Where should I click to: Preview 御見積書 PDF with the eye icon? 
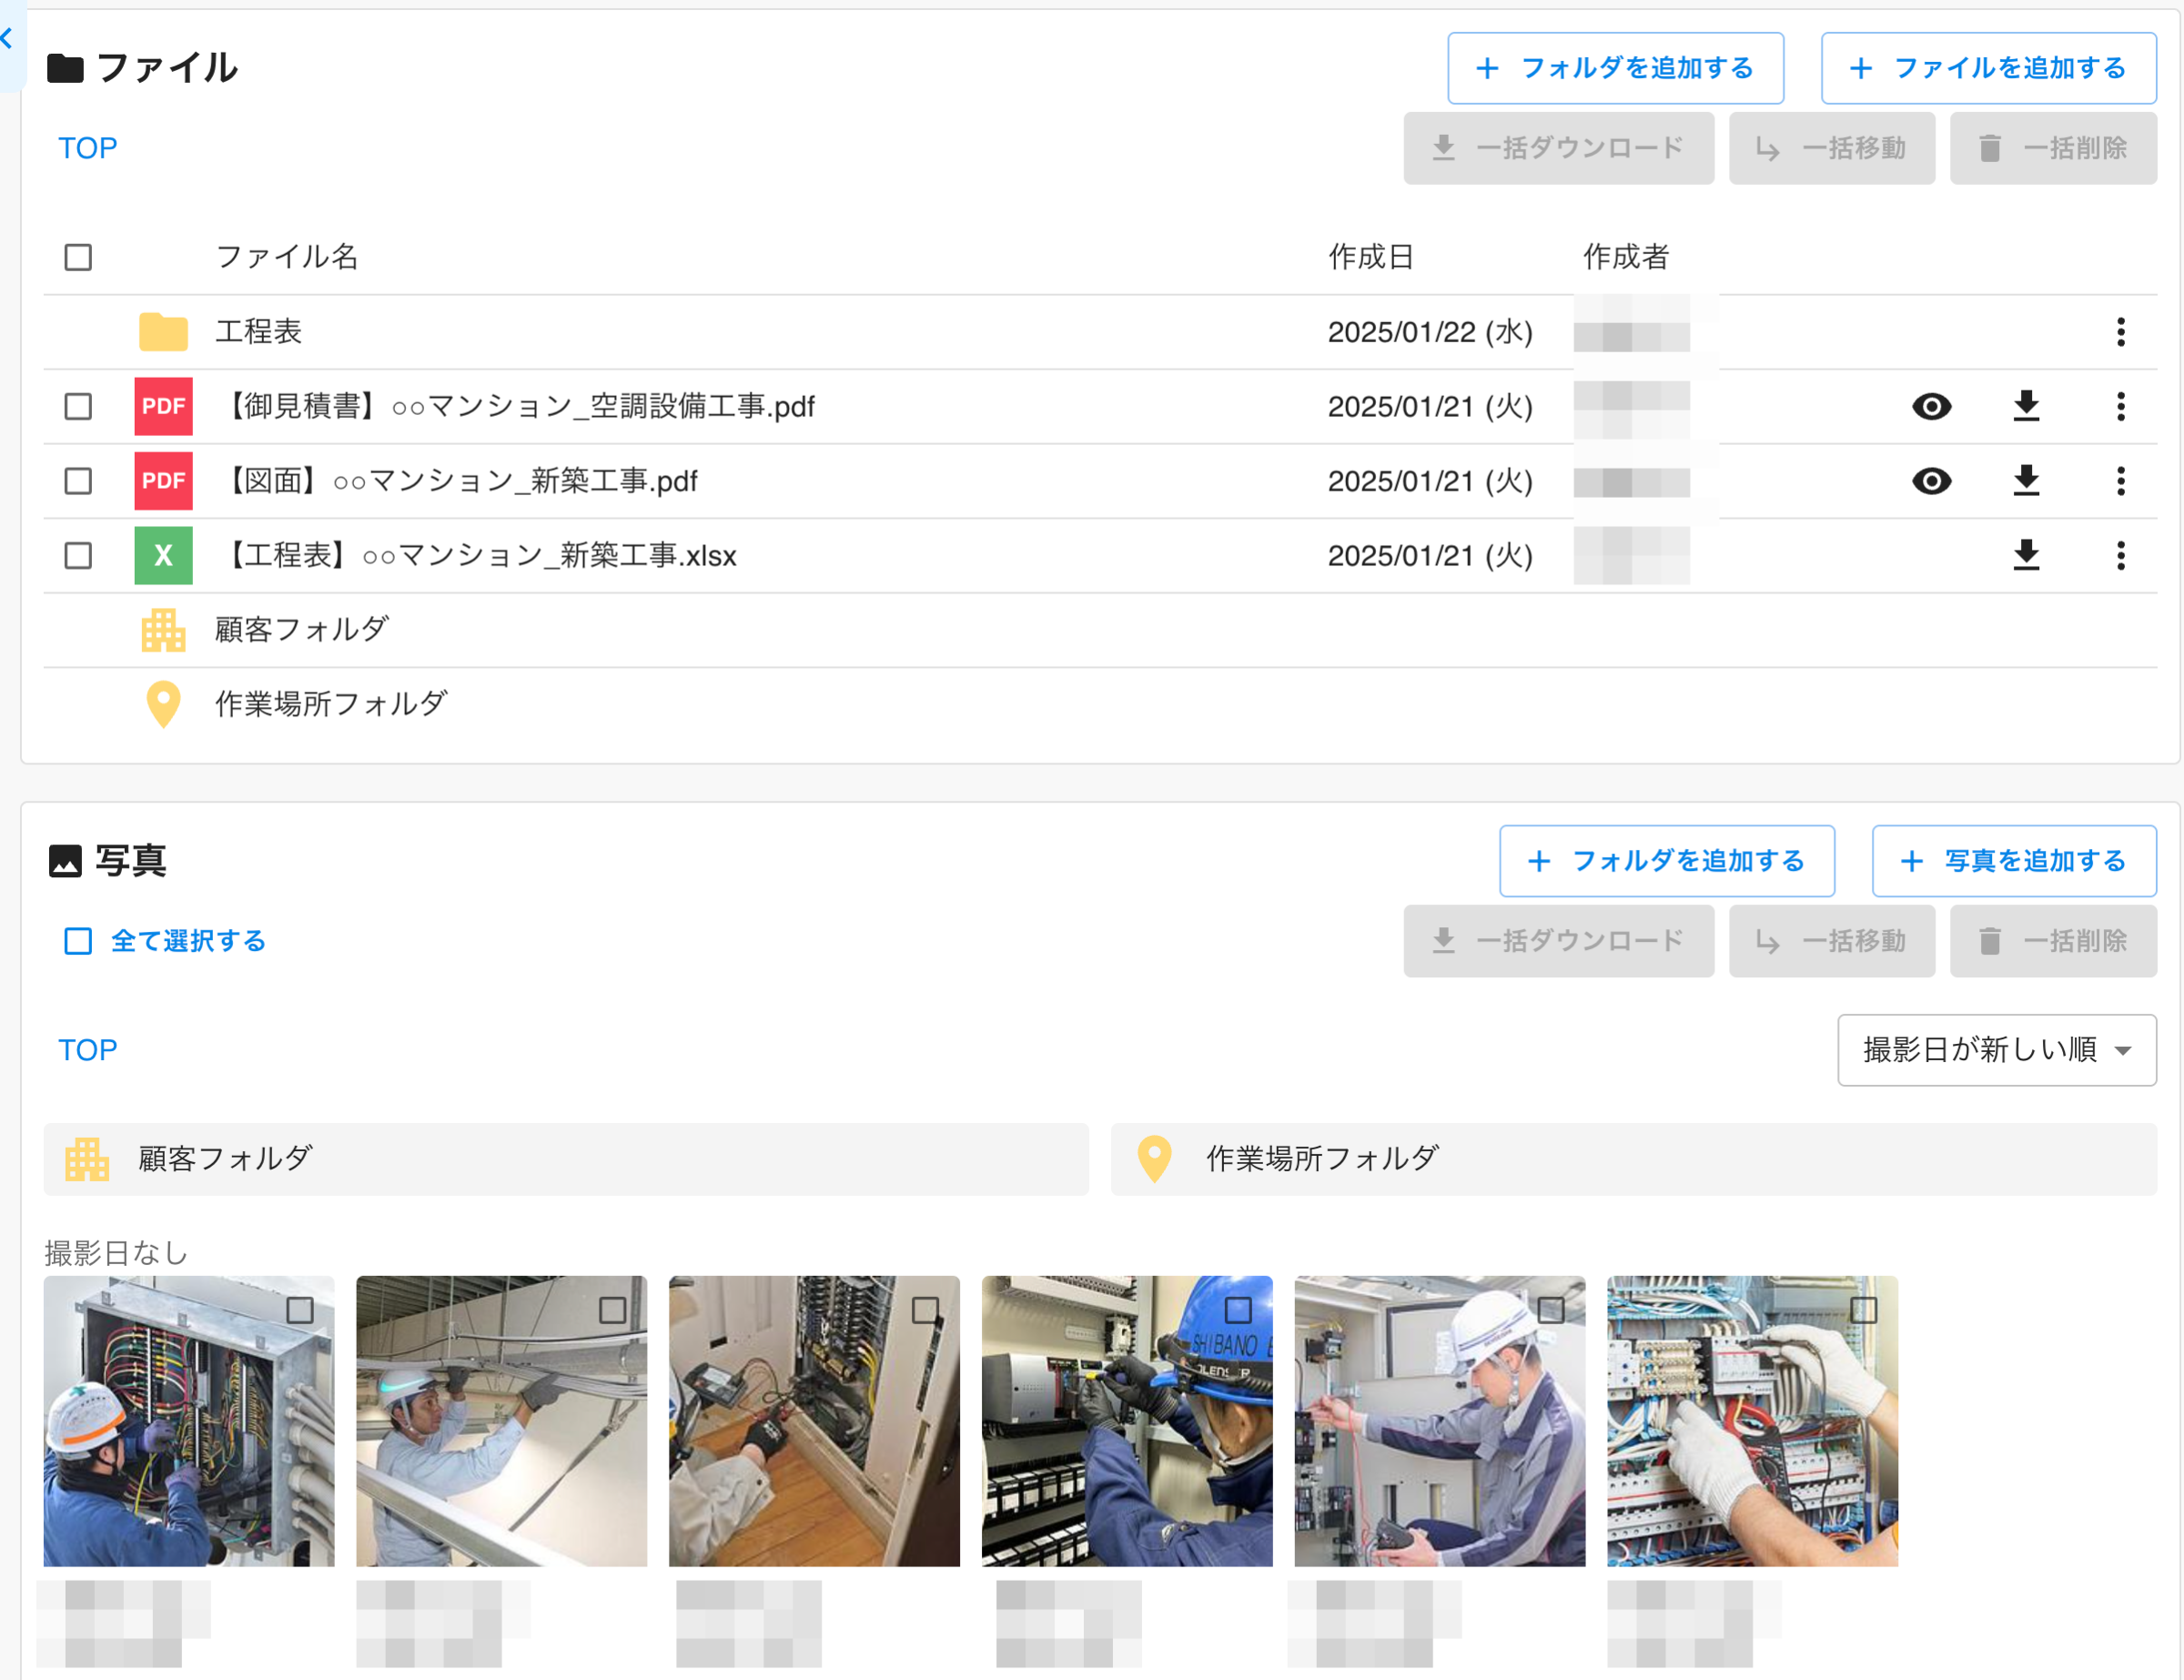(1930, 406)
